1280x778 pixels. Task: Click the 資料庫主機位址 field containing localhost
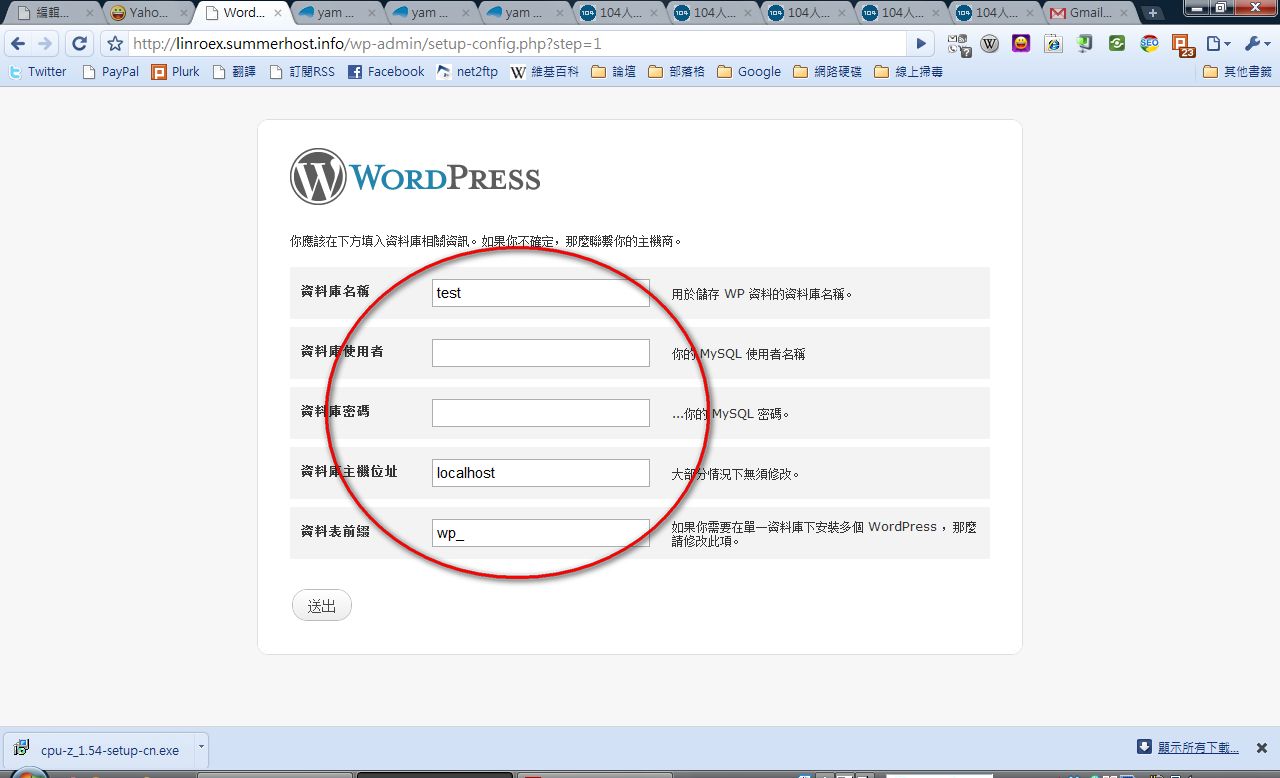pos(541,473)
